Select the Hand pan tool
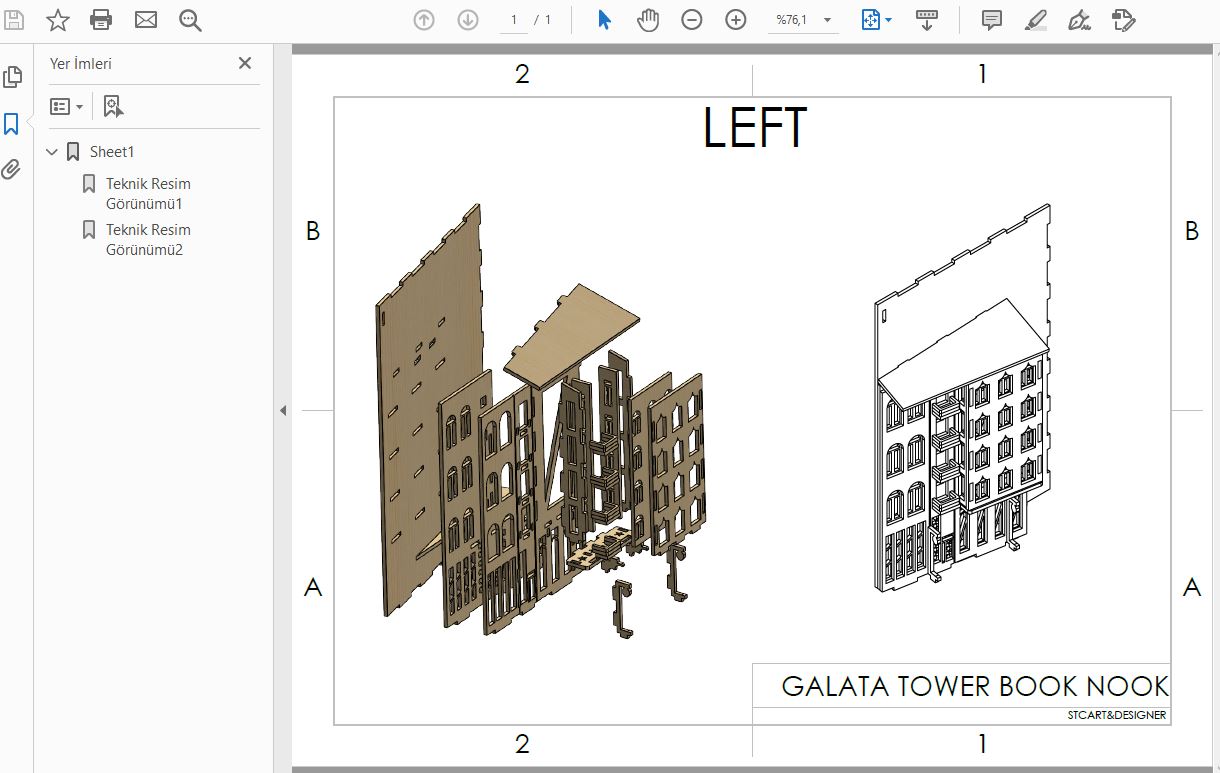1220x773 pixels. (x=648, y=20)
